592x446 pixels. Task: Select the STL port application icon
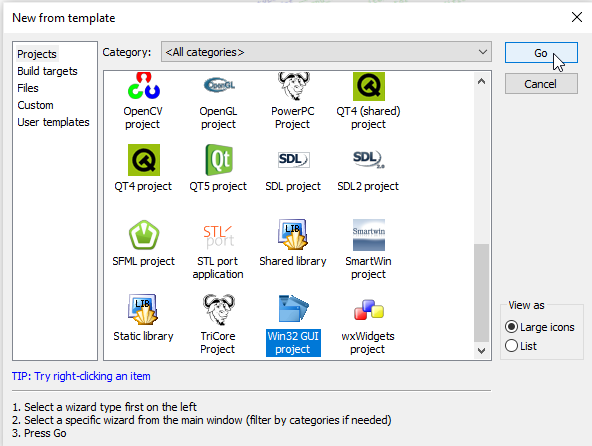click(x=219, y=236)
